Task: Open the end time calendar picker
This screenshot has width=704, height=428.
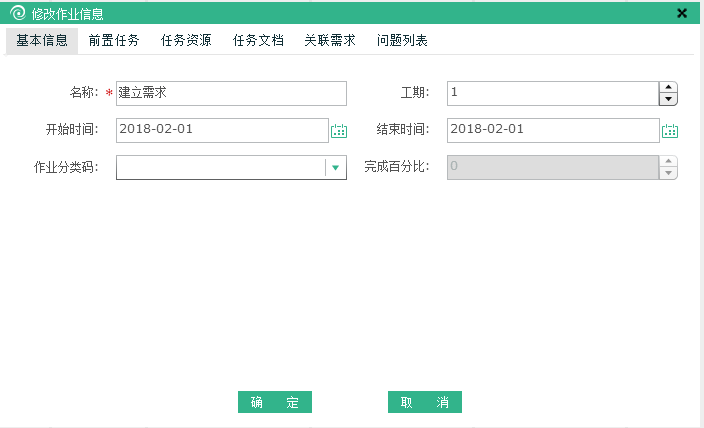Action: coord(670,131)
